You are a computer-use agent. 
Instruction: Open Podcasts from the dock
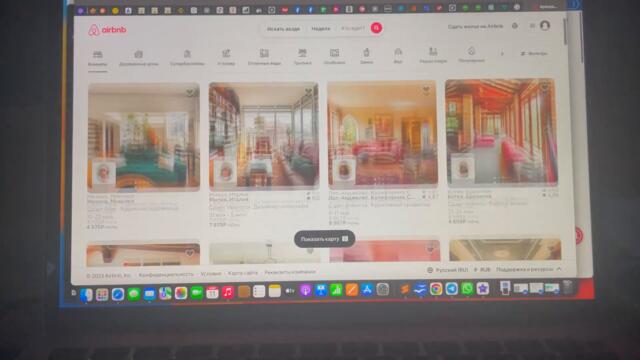tap(305, 291)
